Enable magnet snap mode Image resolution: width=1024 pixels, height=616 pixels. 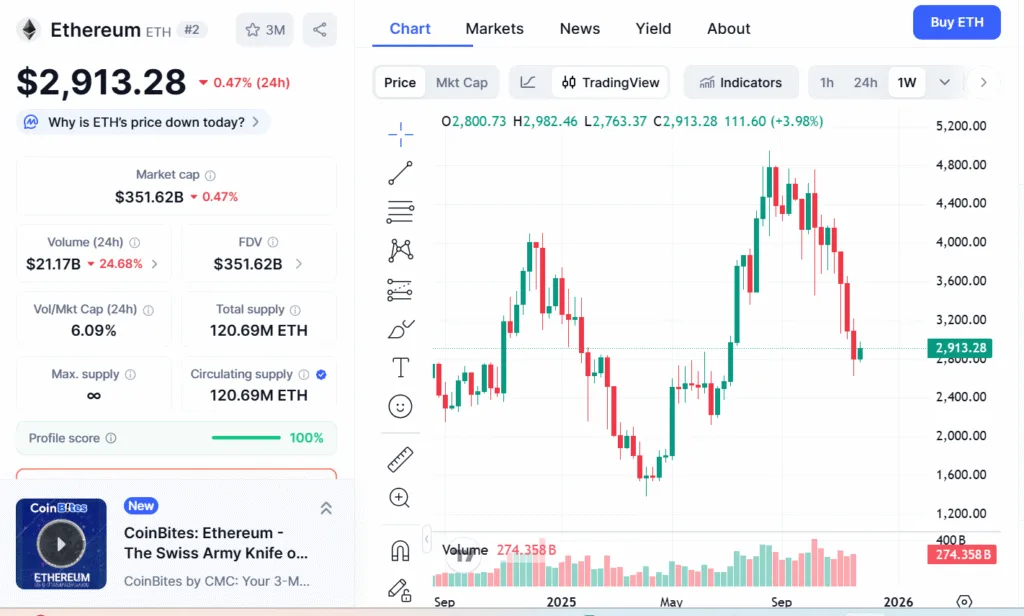point(400,549)
